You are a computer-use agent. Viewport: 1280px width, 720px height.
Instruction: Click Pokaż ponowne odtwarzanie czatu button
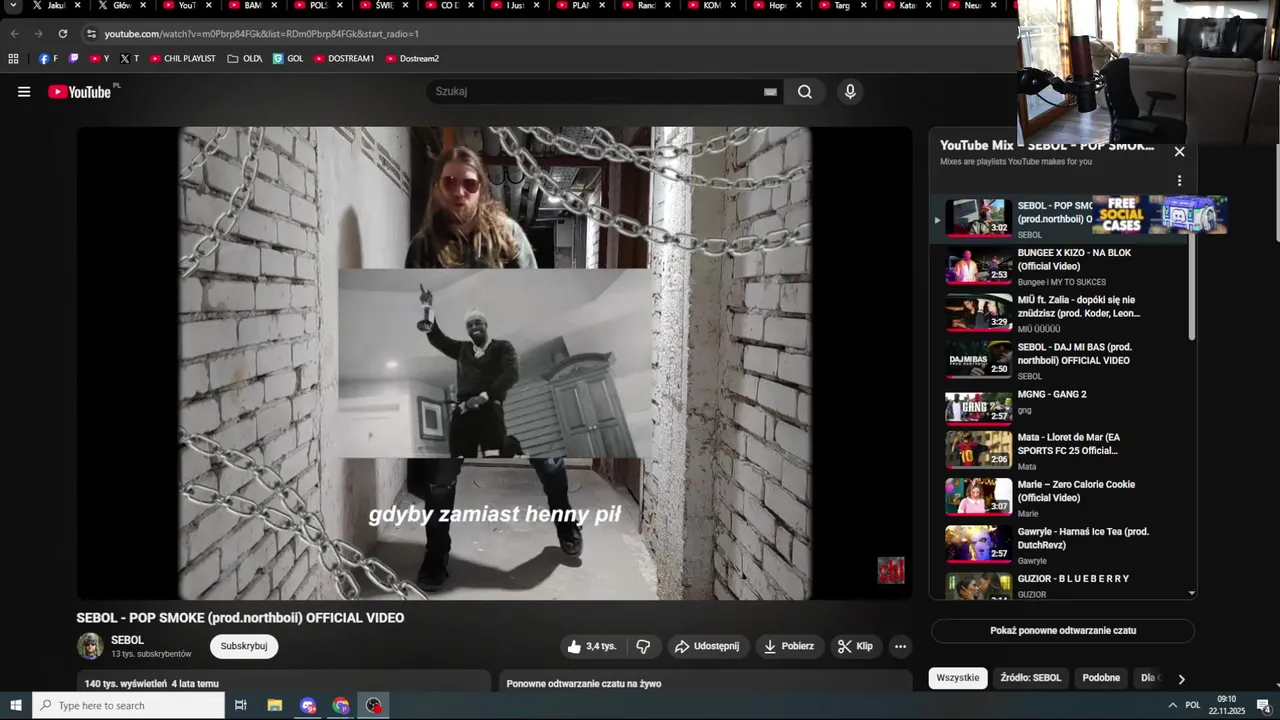coord(1063,631)
